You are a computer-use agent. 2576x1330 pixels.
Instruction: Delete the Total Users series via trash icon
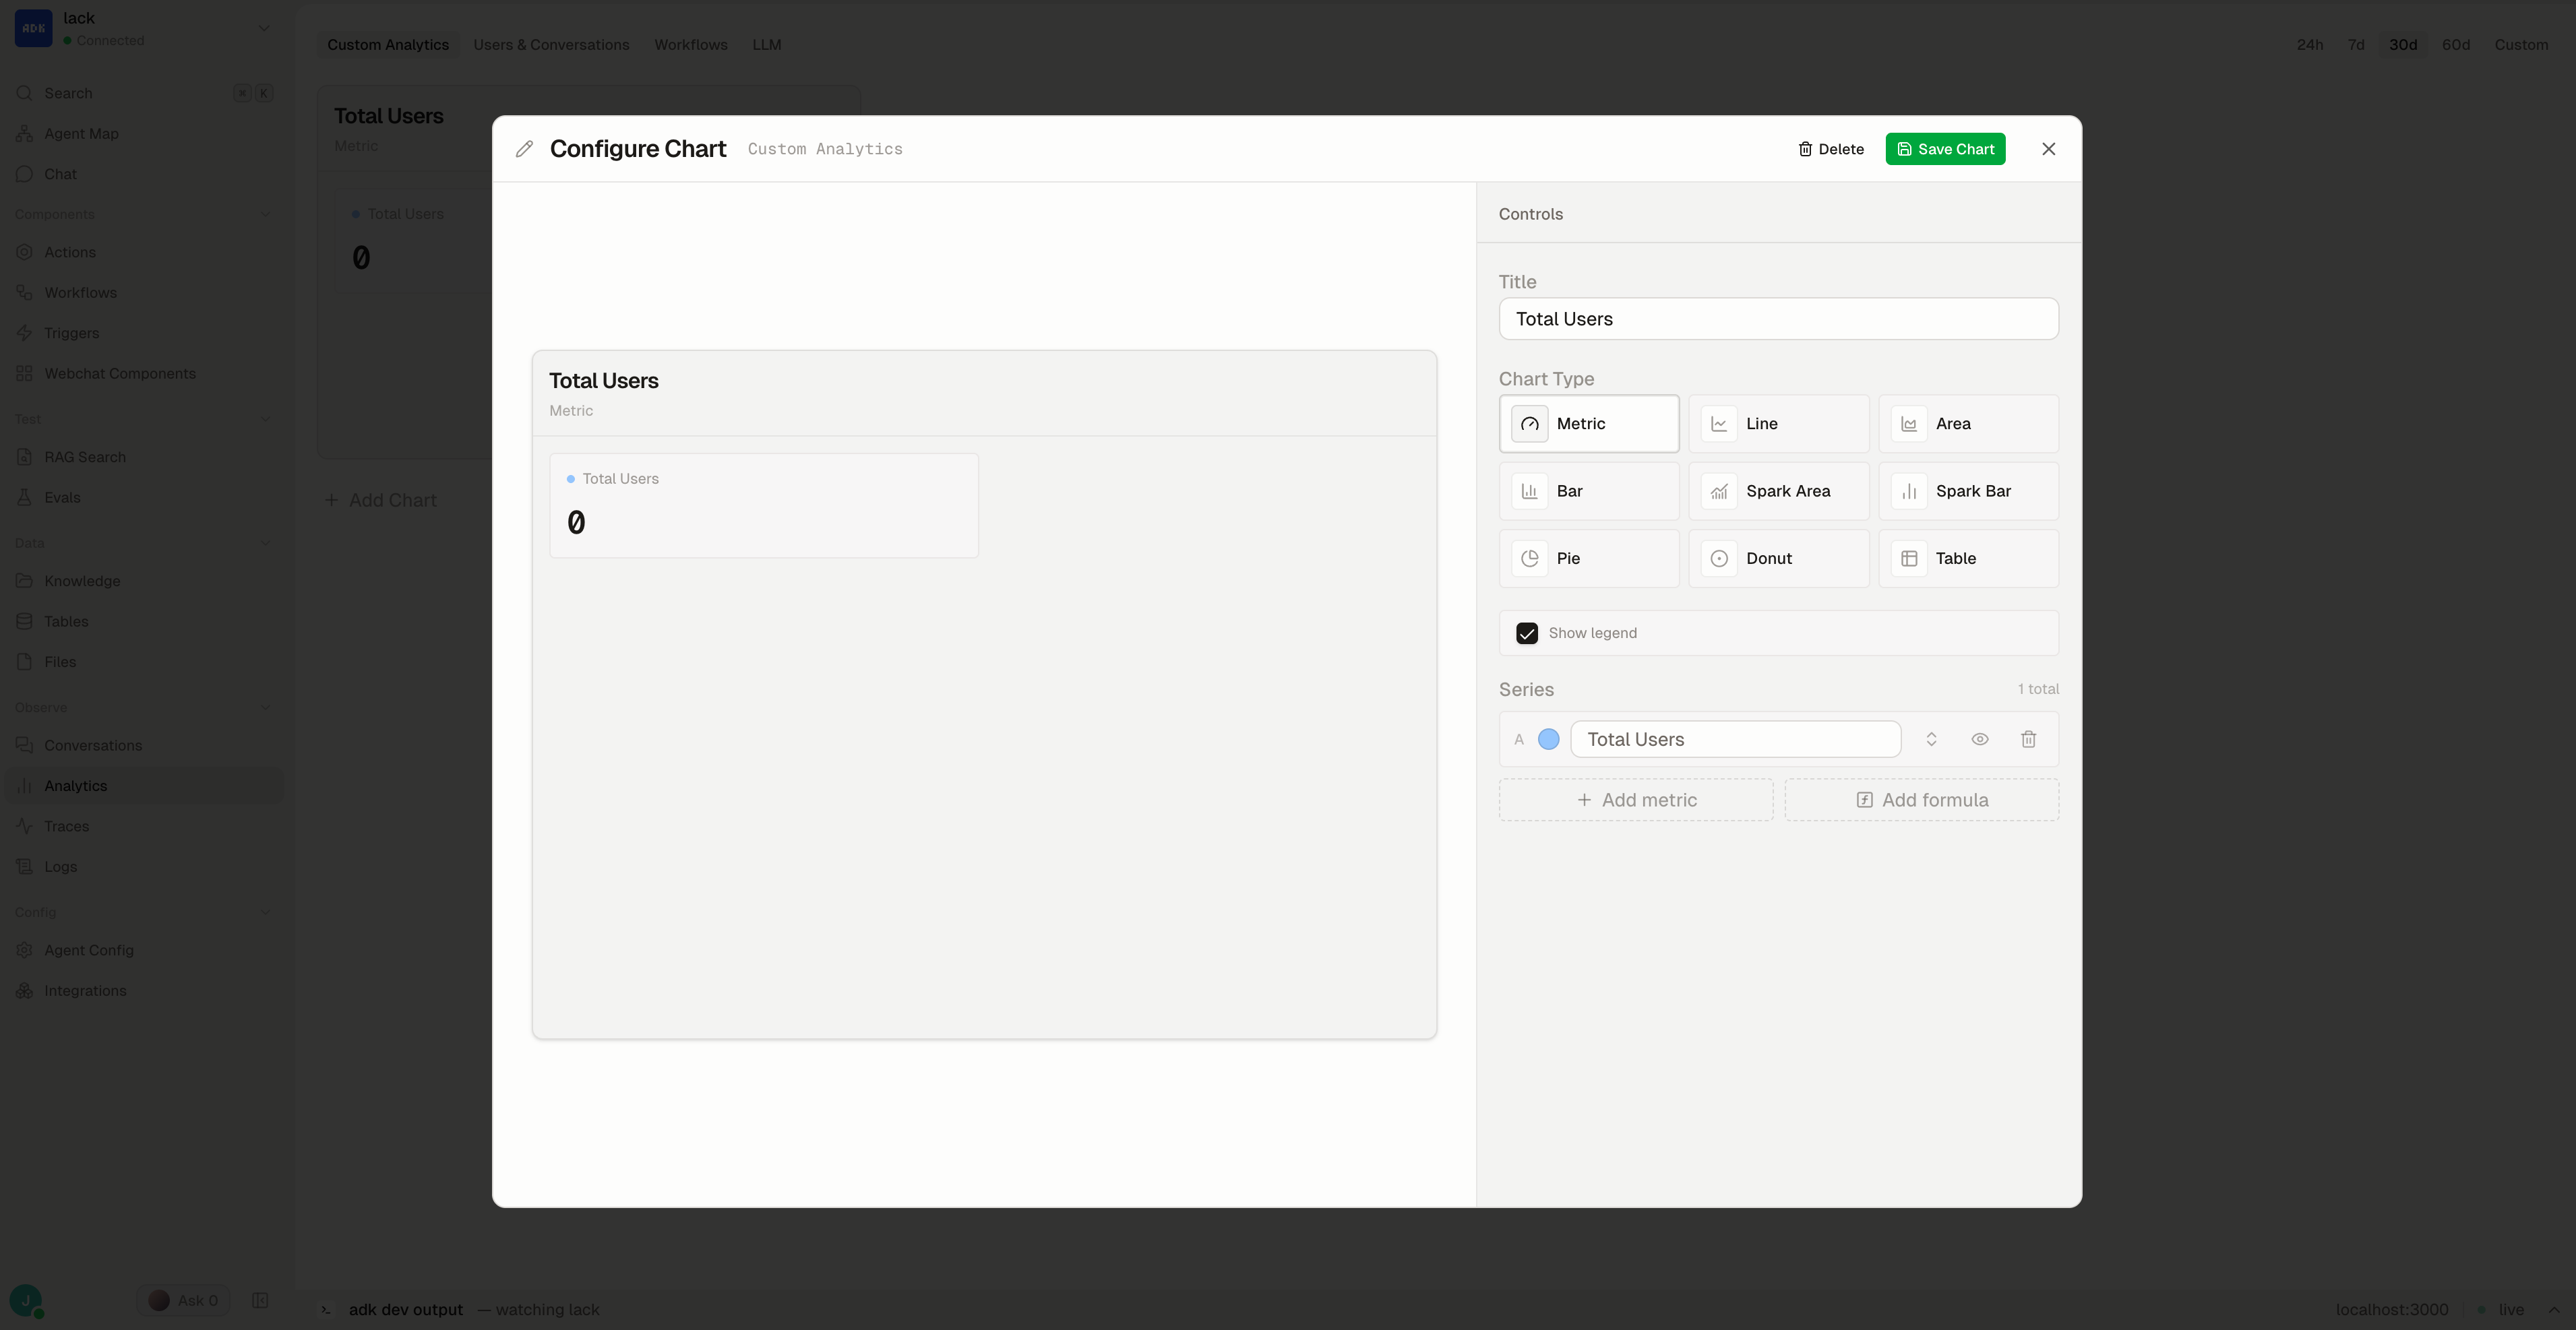pyautogui.click(x=2028, y=739)
